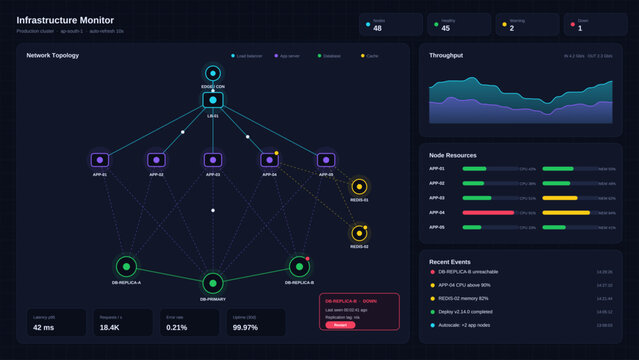This screenshot has height=360, width=639.
Task: Click the red Restart button in alert
Action: tap(340, 325)
